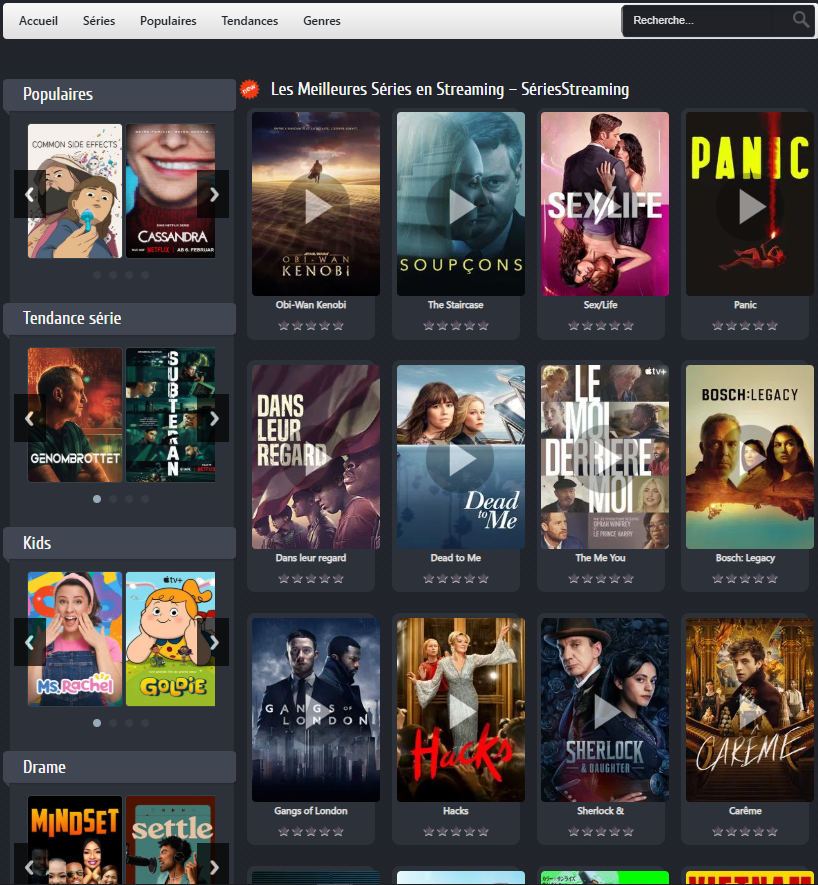818x885 pixels.
Task: Click the search magnifier icon
Action: pos(800,20)
